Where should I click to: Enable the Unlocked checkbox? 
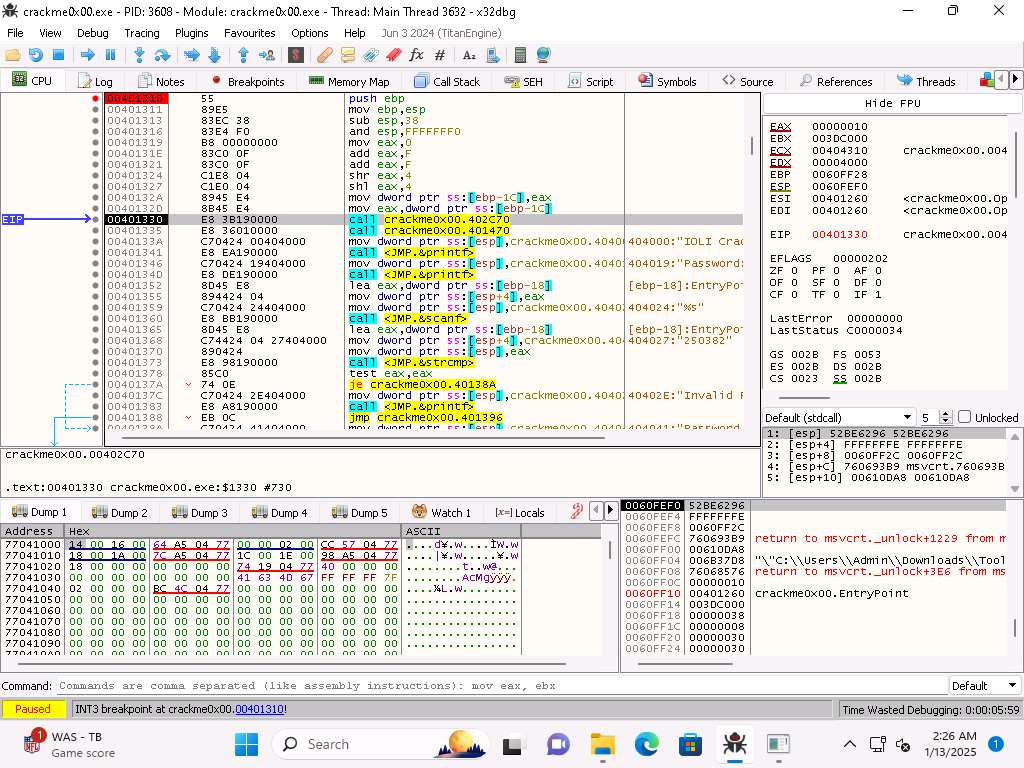point(964,417)
